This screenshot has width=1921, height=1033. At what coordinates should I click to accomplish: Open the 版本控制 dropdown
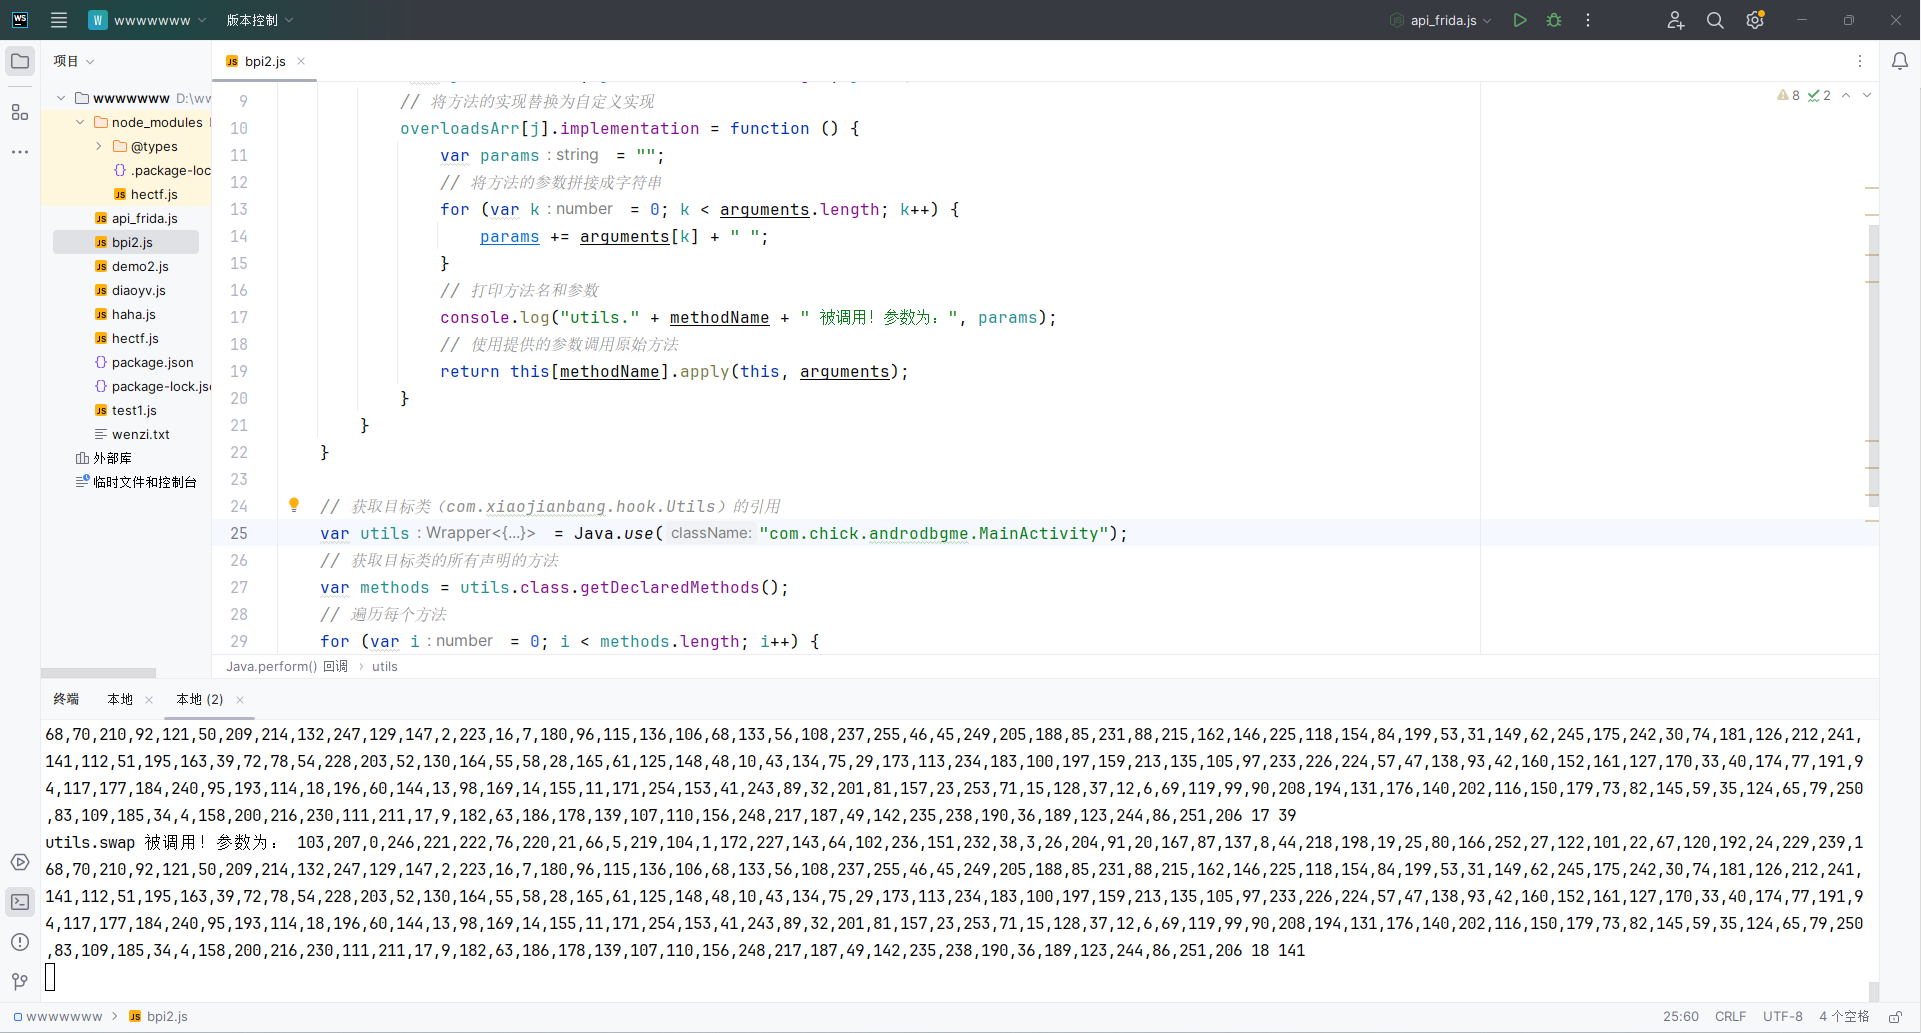pyautogui.click(x=260, y=20)
